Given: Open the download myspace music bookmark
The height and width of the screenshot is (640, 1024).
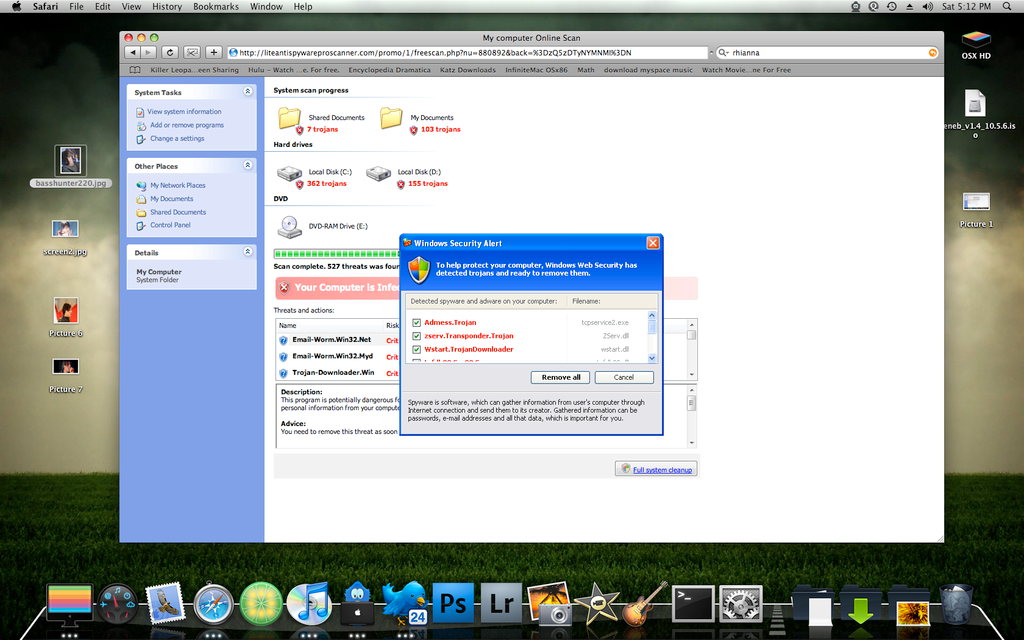Looking at the screenshot, I should pyautogui.click(x=648, y=70).
